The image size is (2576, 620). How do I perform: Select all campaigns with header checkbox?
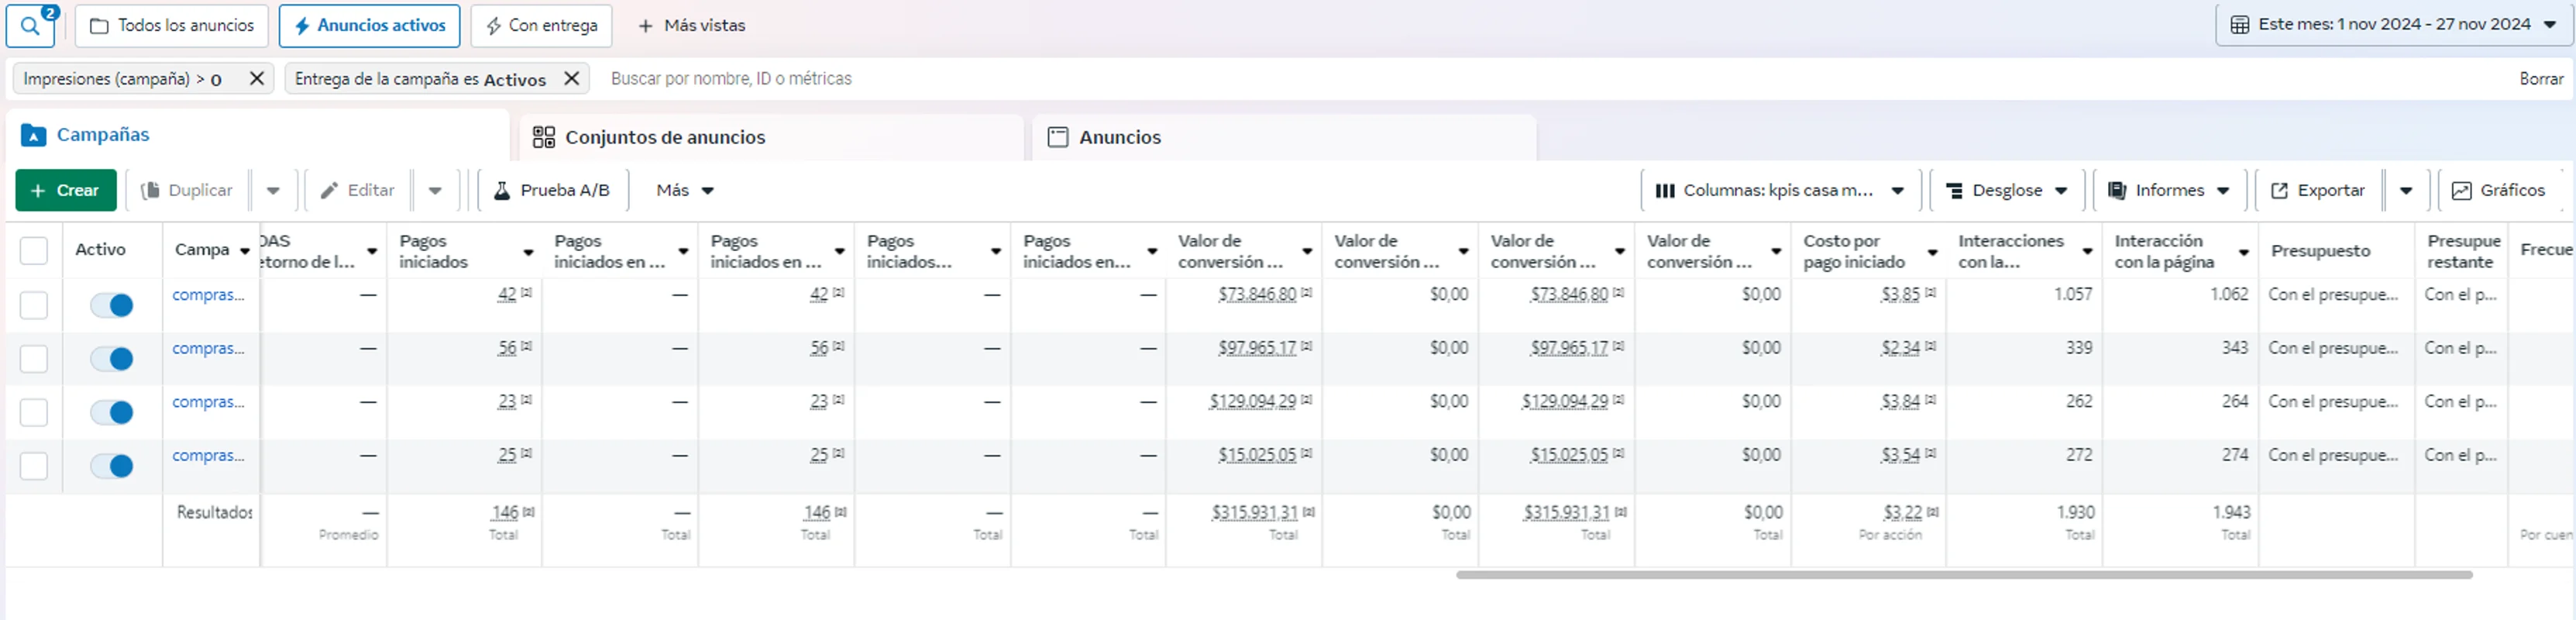pos(34,250)
